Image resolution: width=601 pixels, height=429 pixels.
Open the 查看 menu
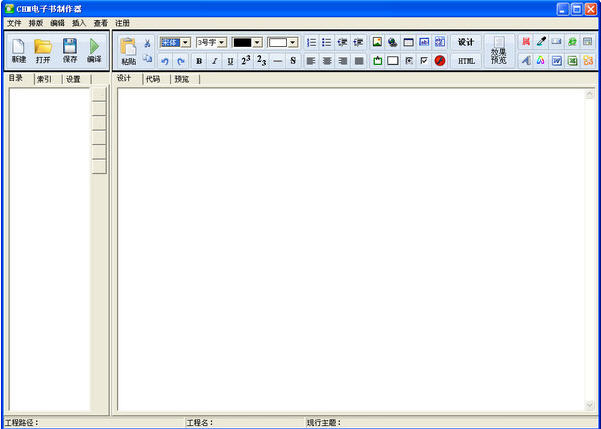coord(101,23)
